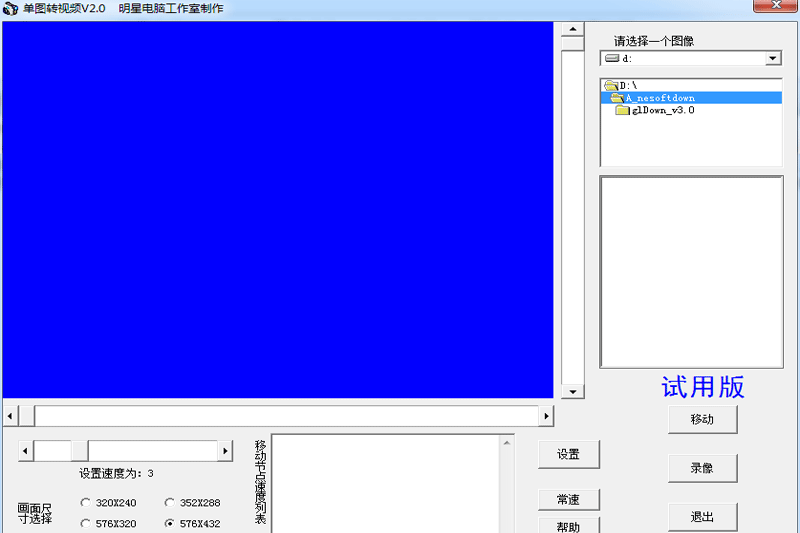Click the preview horizontal scrollbar left arrow
The image size is (800, 533).
[10, 416]
